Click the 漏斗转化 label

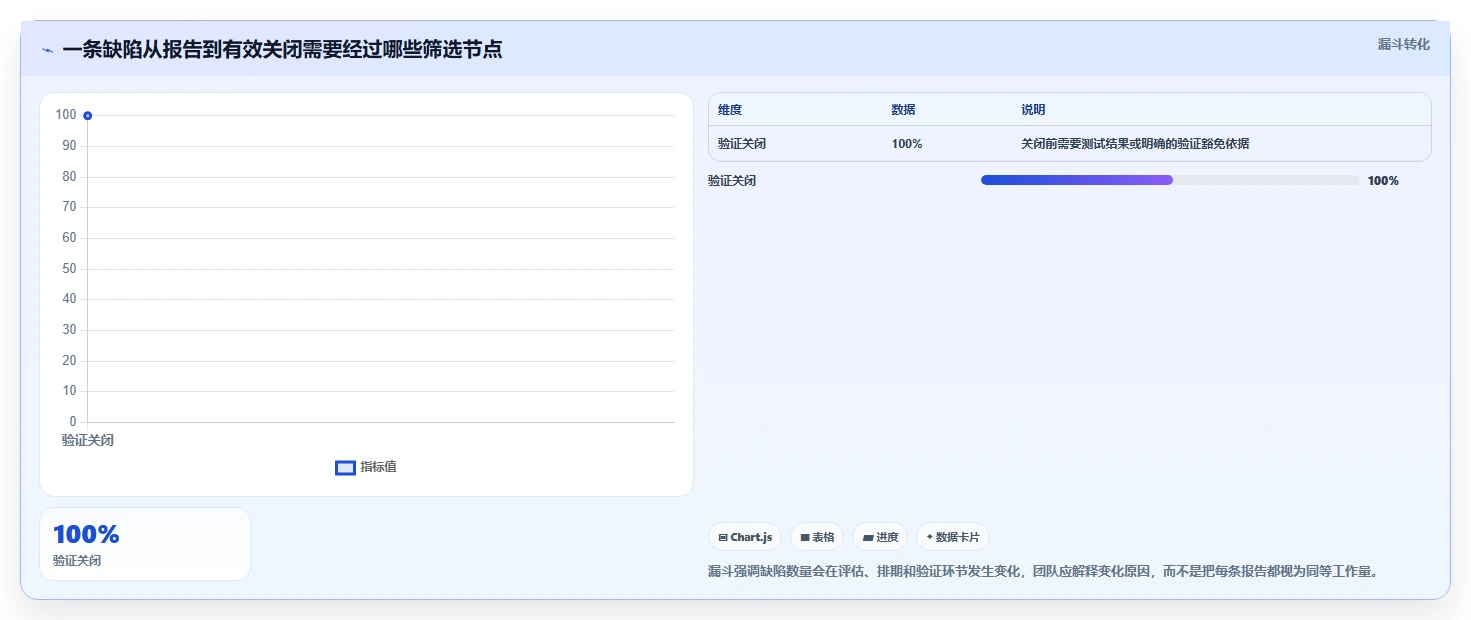pyautogui.click(x=1403, y=44)
